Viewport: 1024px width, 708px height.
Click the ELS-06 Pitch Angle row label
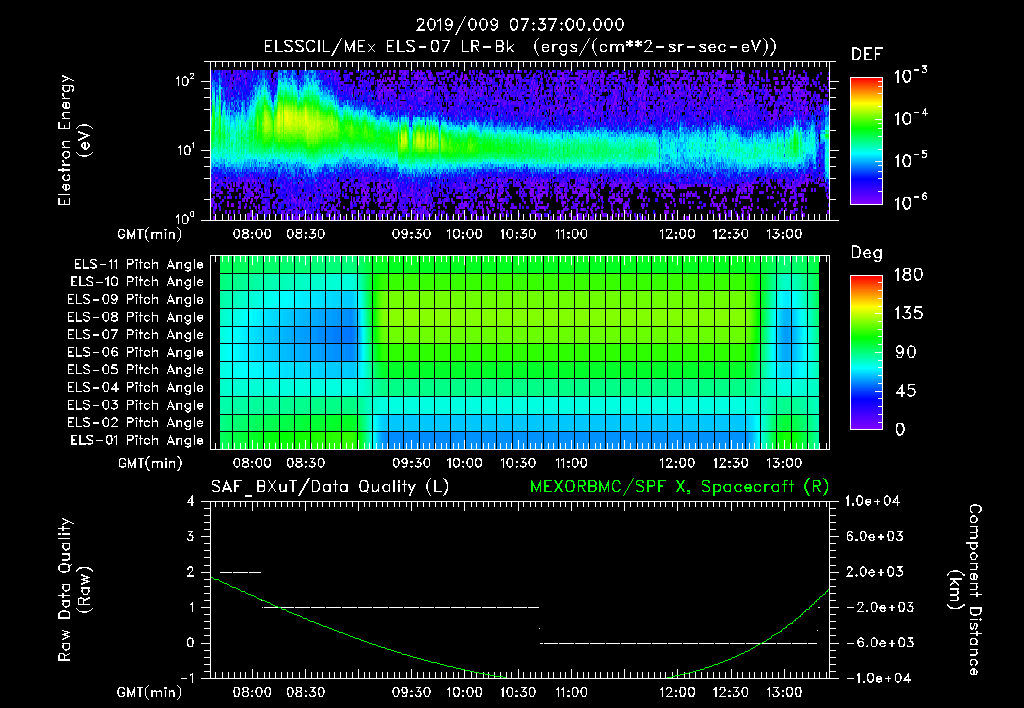(135, 352)
